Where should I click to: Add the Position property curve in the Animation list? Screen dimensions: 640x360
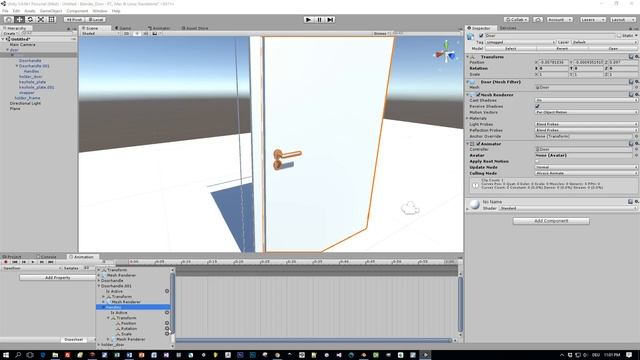(x=167, y=323)
